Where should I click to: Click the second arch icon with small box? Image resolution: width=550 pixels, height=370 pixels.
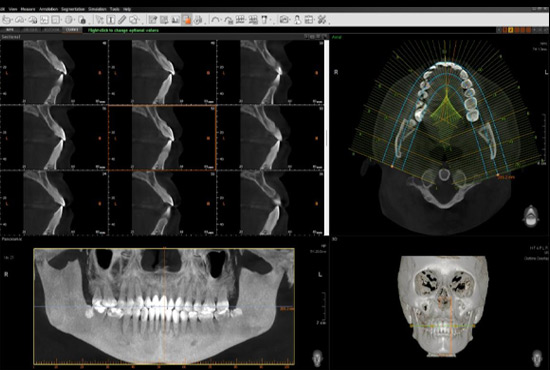click(228, 20)
